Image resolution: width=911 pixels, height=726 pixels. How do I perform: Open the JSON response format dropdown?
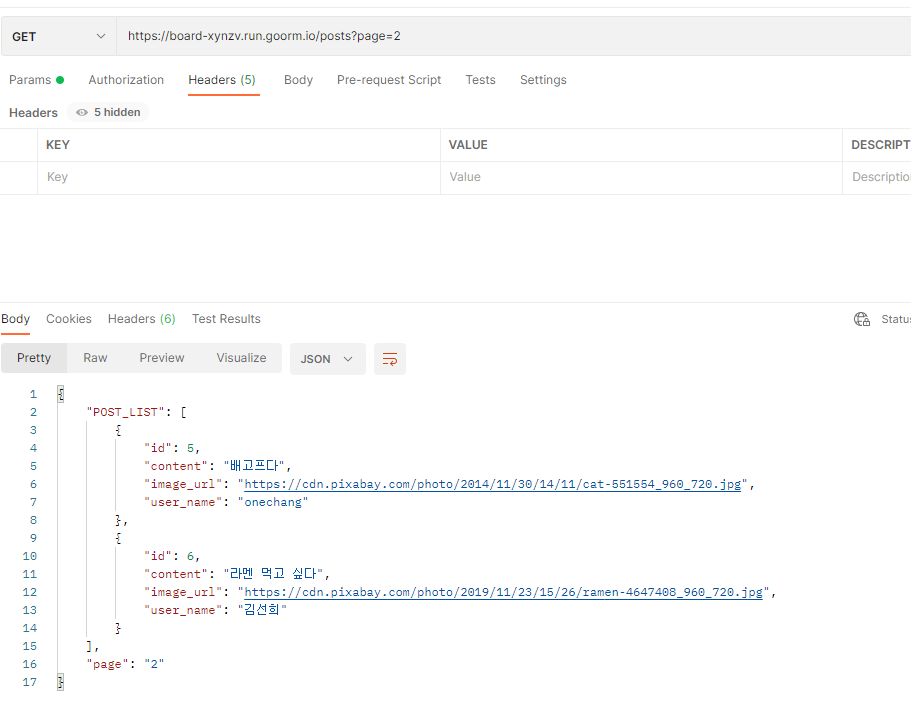tap(327, 359)
